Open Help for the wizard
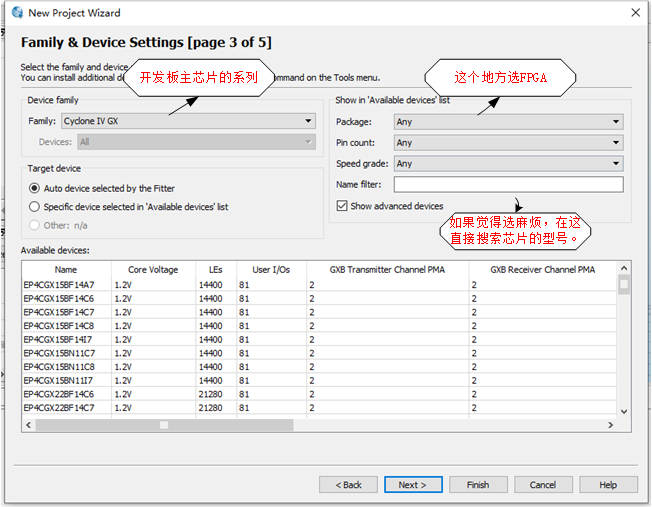The width and height of the screenshot is (652, 507). (608, 485)
